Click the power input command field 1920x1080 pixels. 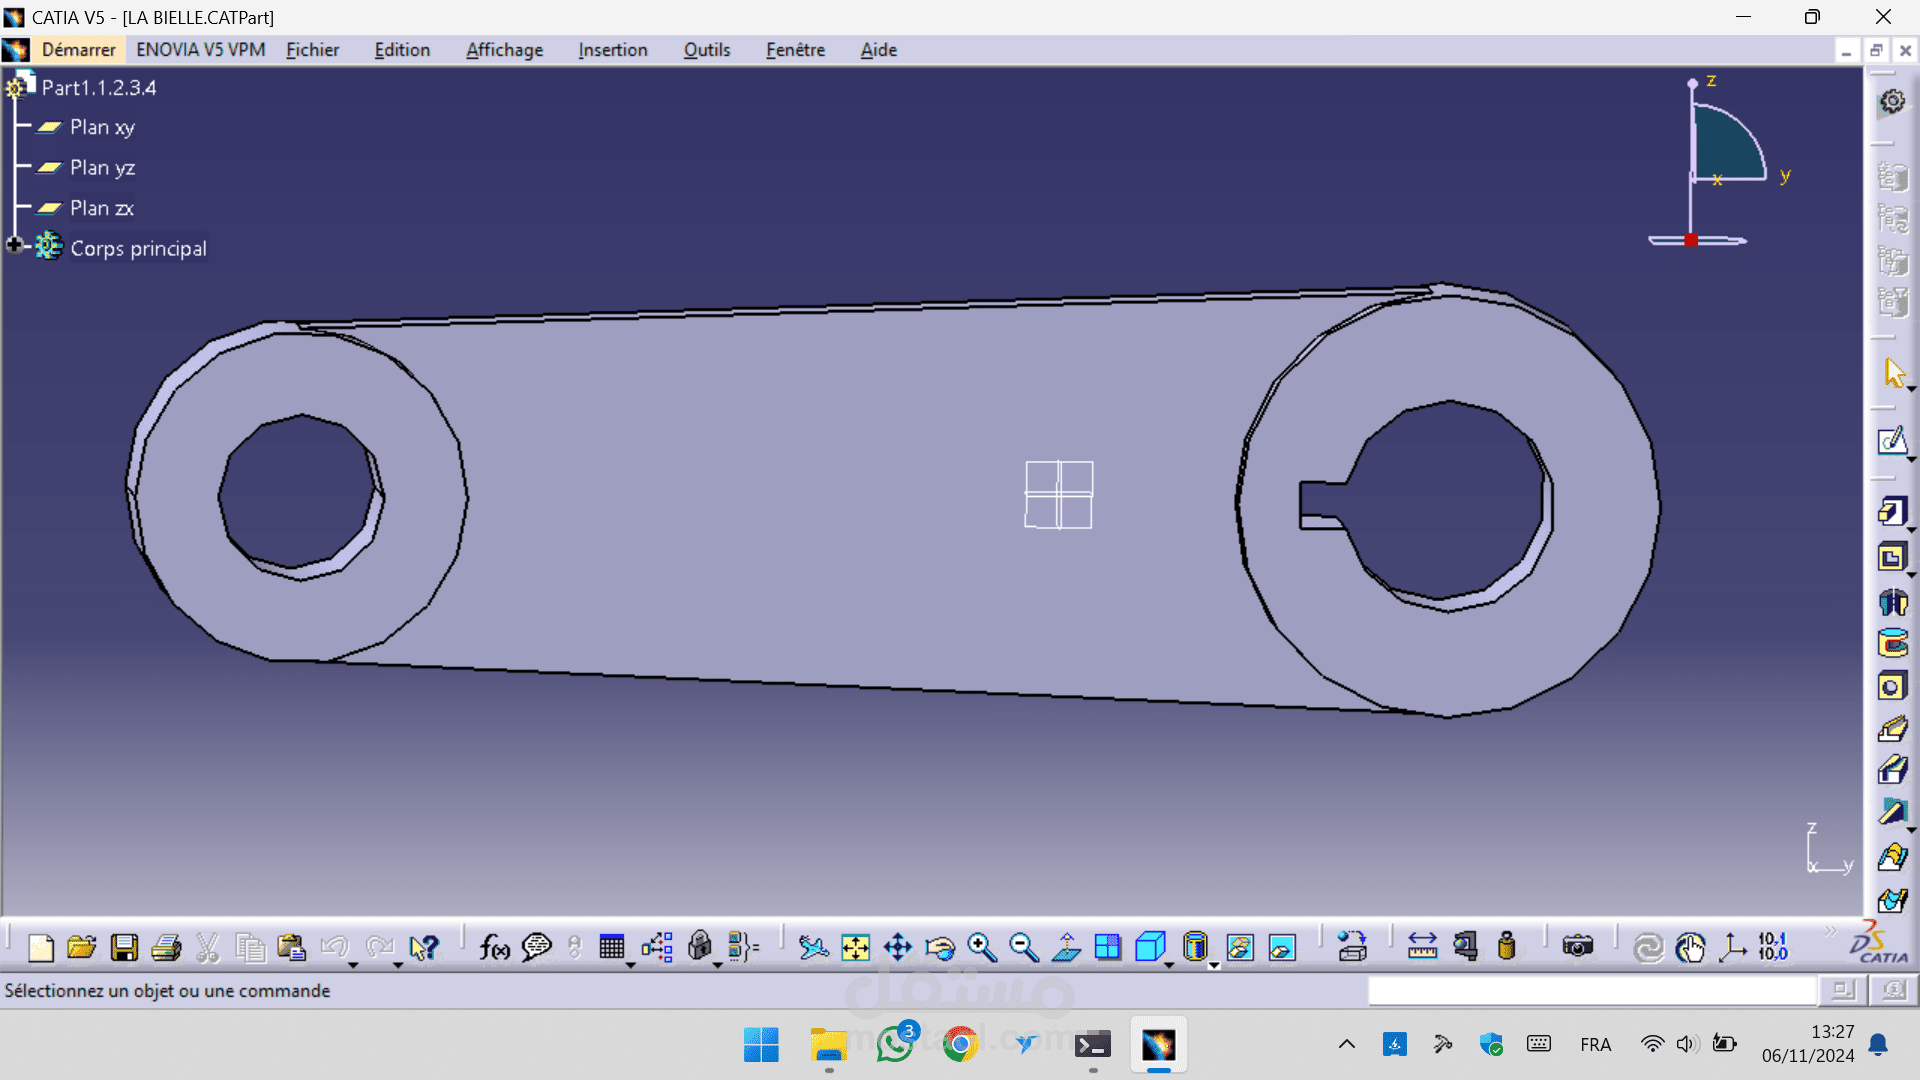point(1591,990)
